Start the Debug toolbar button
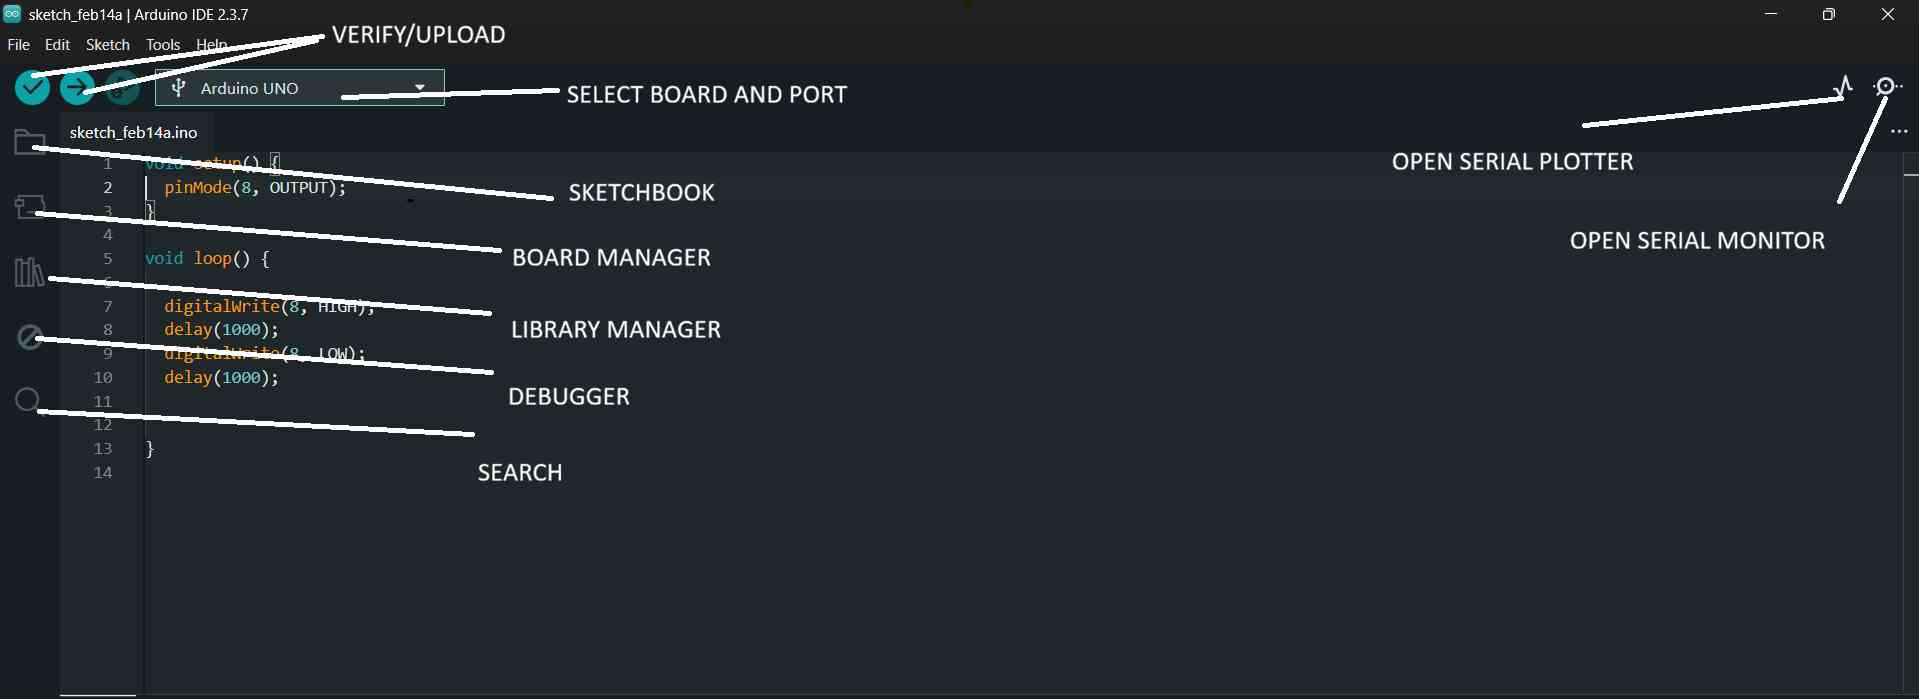1919x699 pixels. pyautogui.click(x=123, y=88)
